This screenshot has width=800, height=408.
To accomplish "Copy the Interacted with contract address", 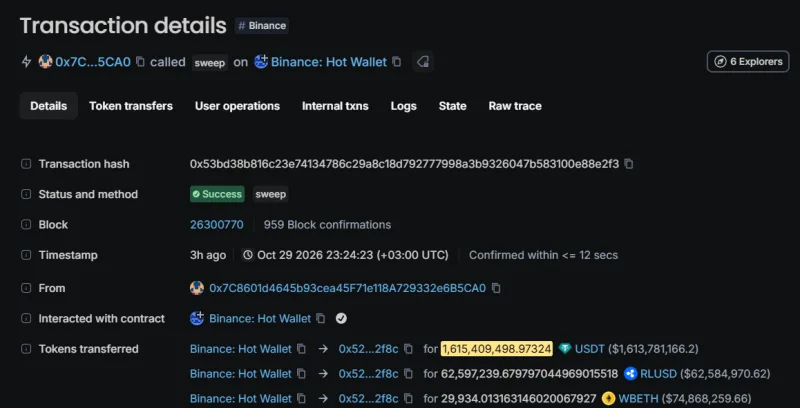I will pyautogui.click(x=320, y=318).
